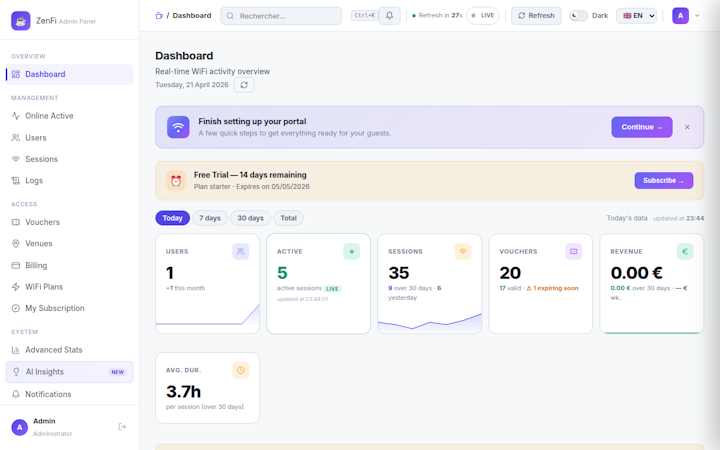Click the 'Tuesday, 21 April 2026' date

tap(191, 85)
